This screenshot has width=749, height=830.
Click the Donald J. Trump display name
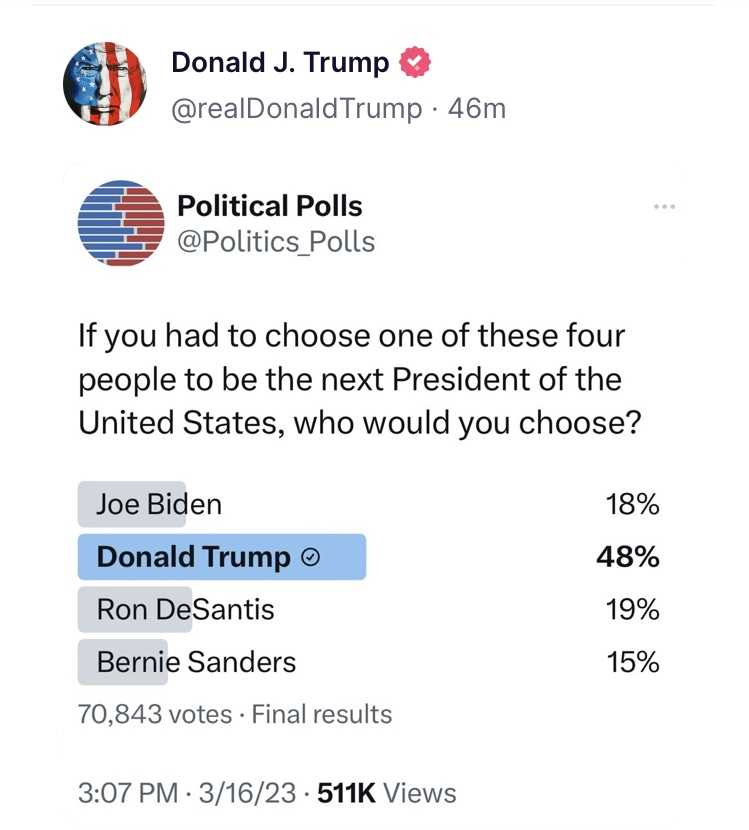pos(280,63)
